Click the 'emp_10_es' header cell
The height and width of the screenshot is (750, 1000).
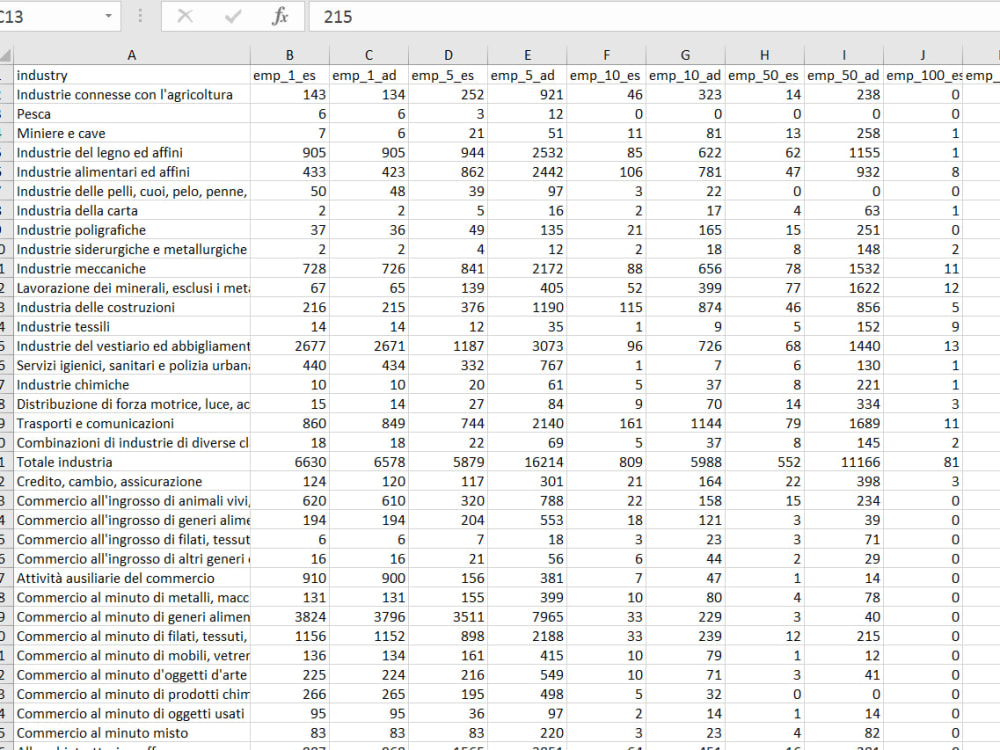tap(606, 75)
